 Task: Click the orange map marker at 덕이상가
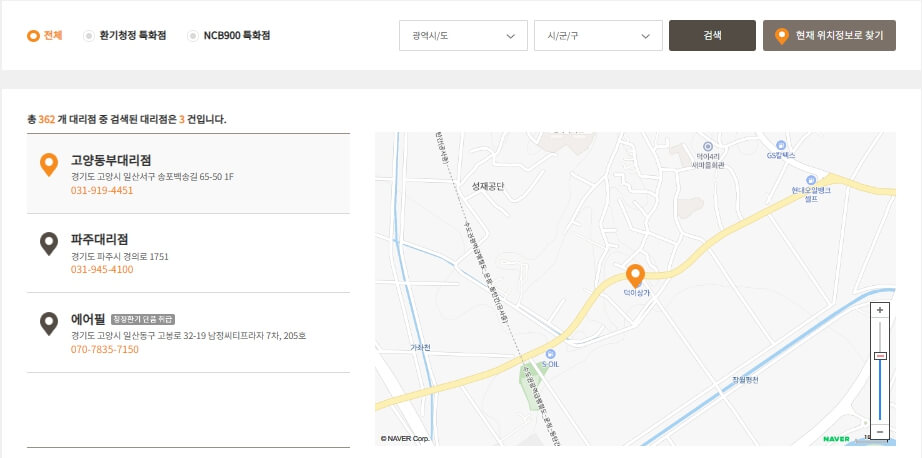635,276
